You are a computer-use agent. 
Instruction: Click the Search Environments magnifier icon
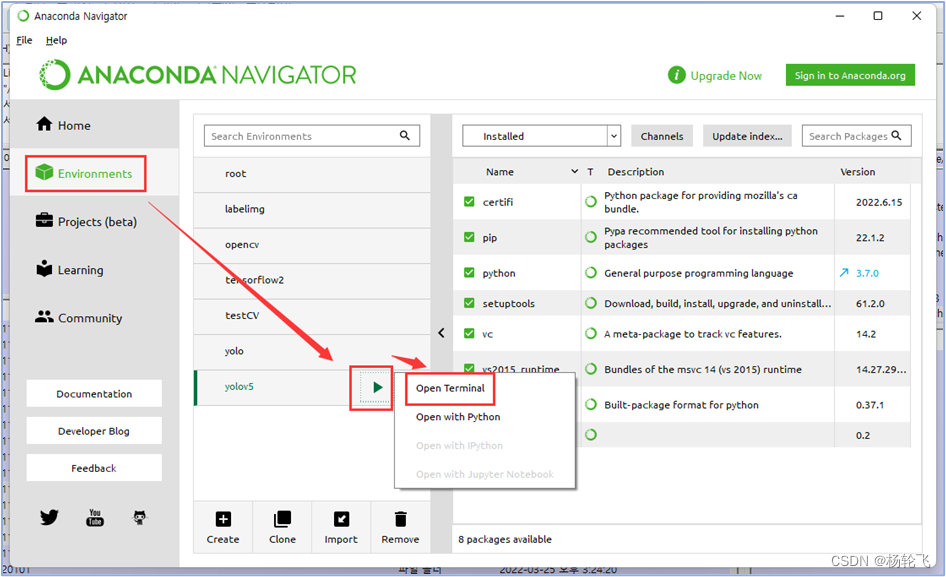(405, 136)
